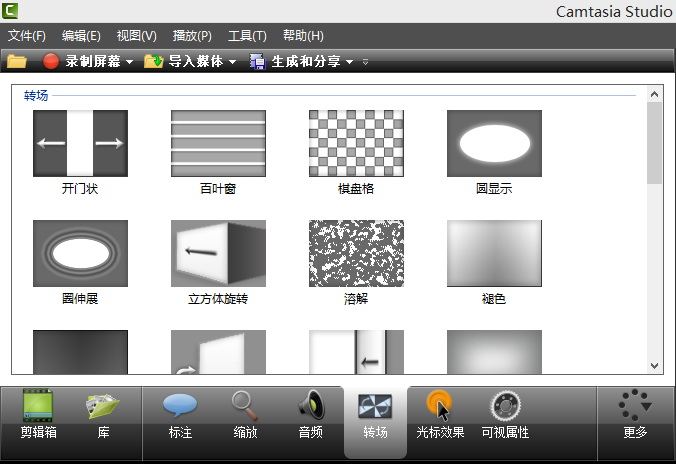Screen dimensions: 676x464
Task: Switch to the 转场 transitions tab
Action: pos(375,414)
